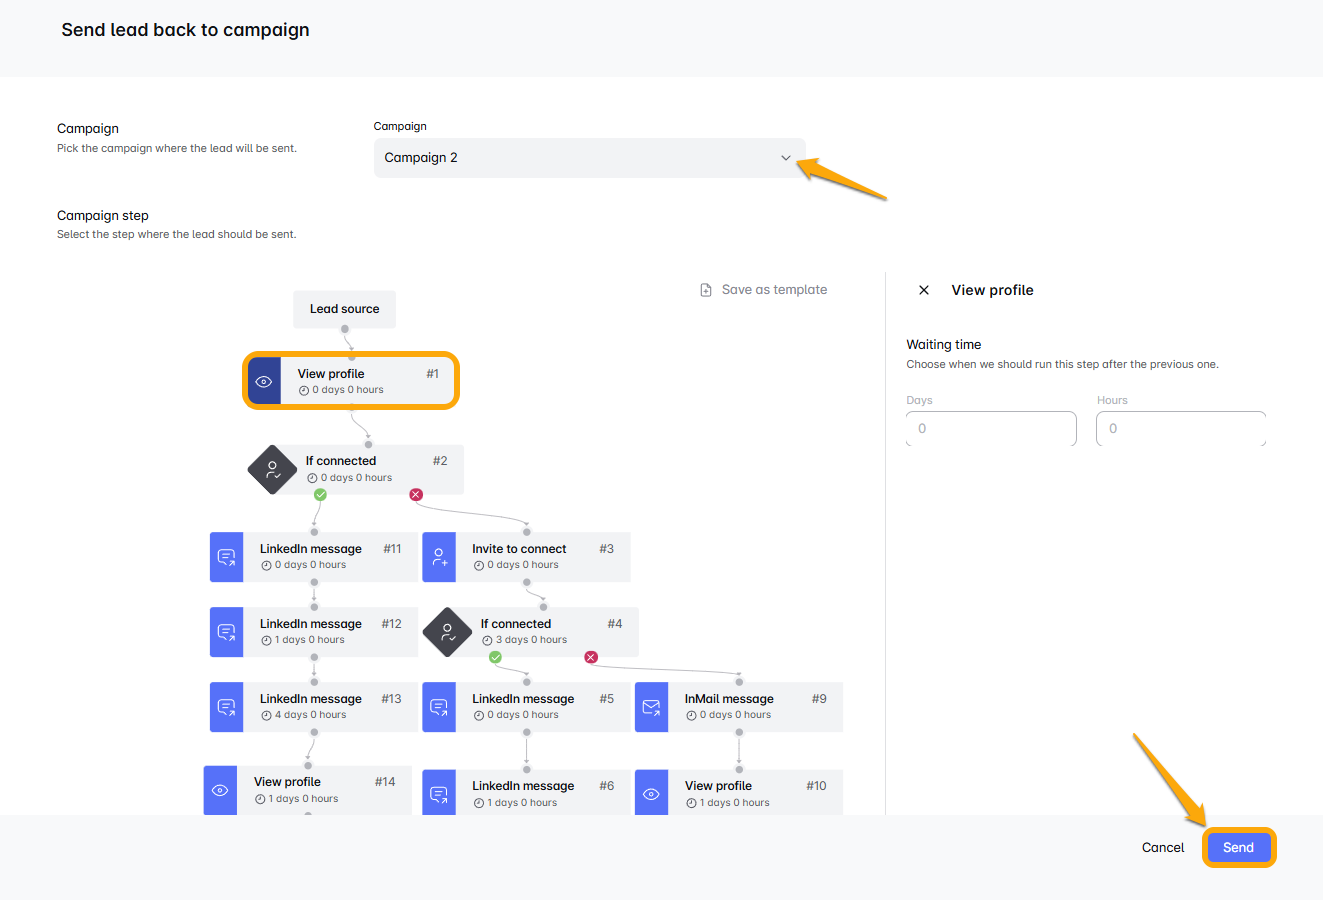Image resolution: width=1323 pixels, height=900 pixels.
Task: Click the Hours waiting time input
Action: coord(1180,429)
